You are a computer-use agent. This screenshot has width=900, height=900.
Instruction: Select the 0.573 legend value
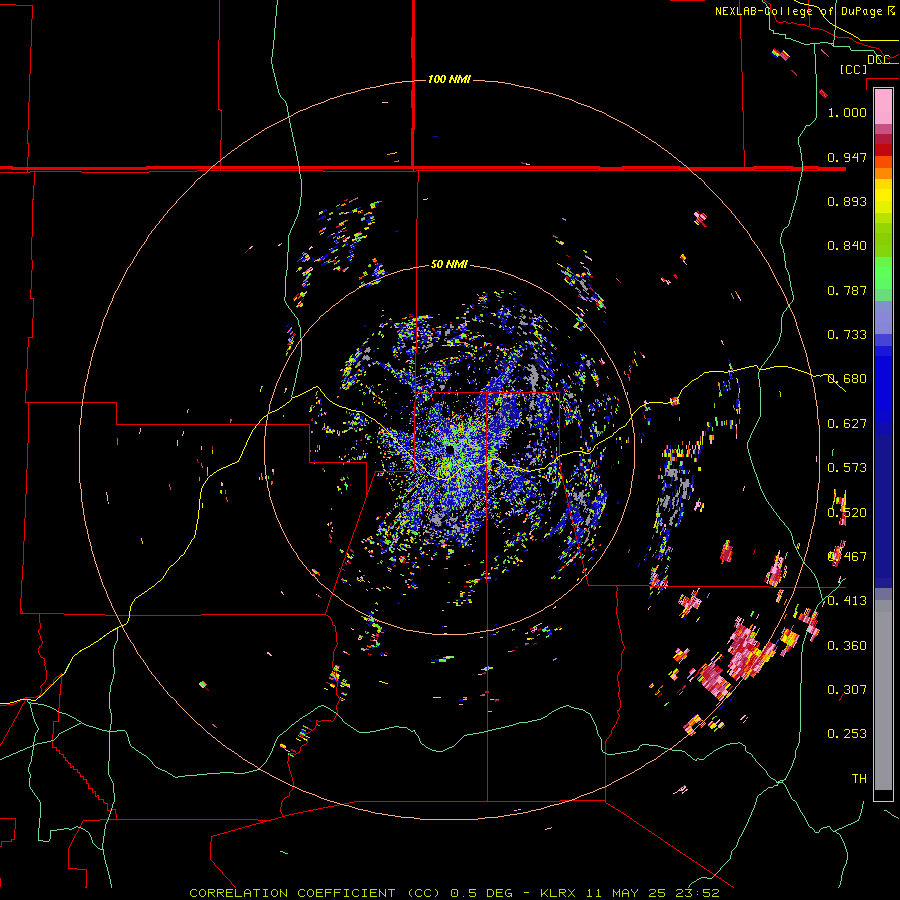pyautogui.click(x=847, y=468)
